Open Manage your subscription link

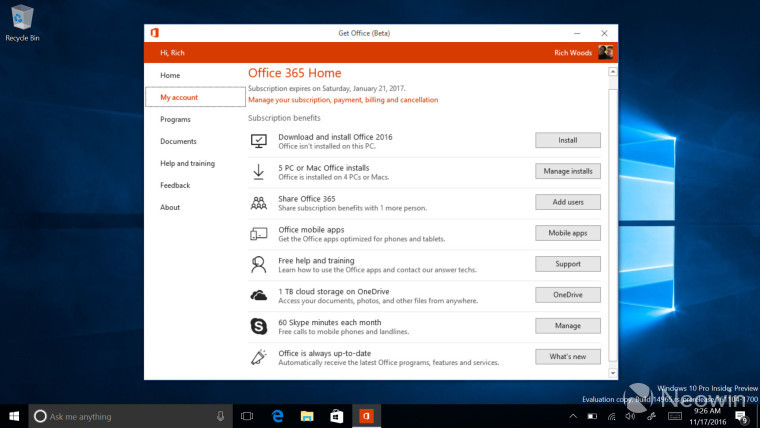tap(343, 100)
